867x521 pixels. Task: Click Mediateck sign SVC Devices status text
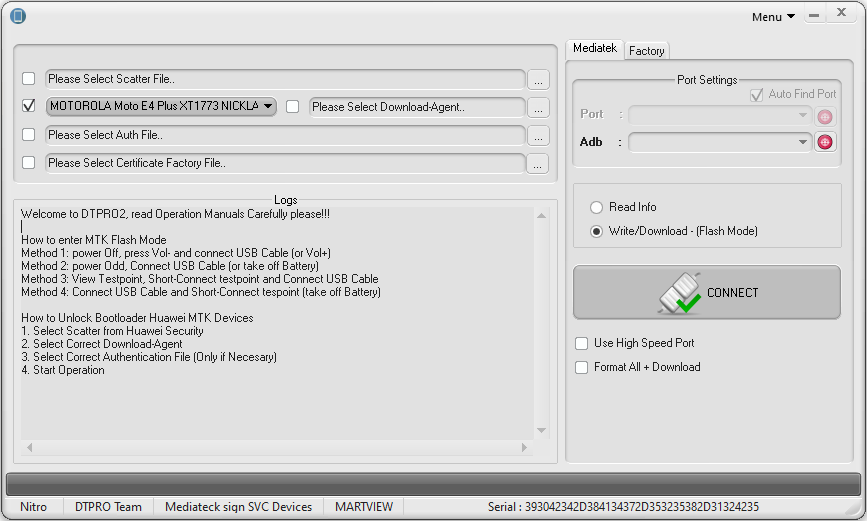click(238, 507)
